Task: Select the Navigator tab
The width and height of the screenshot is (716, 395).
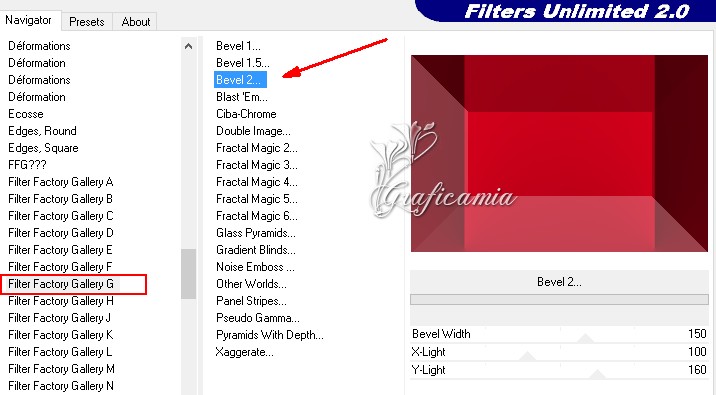Action: [28, 20]
